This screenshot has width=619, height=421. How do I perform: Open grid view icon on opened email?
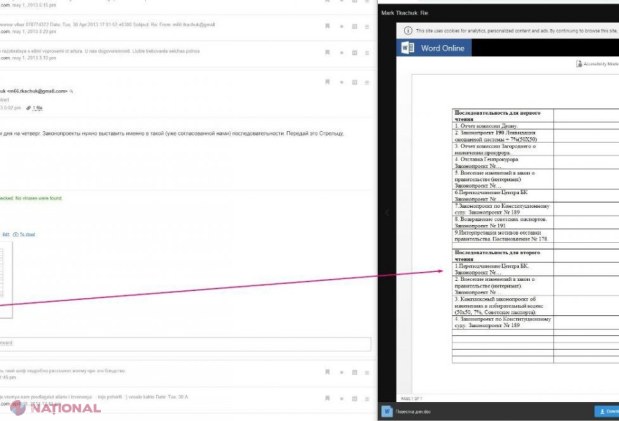coord(355,82)
